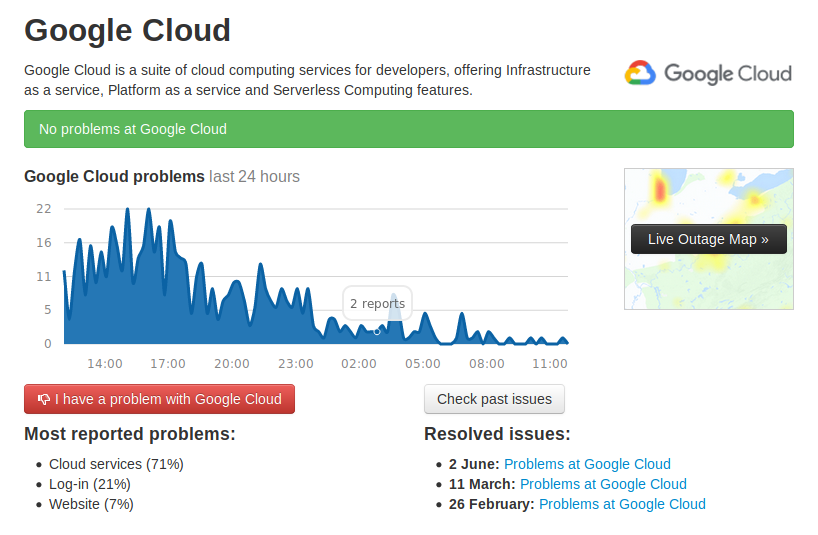Image resolution: width=818 pixels, height=535 pixels.
Task: Click the 'Resolved issues:' heading
Action: [x=497, y=434]
